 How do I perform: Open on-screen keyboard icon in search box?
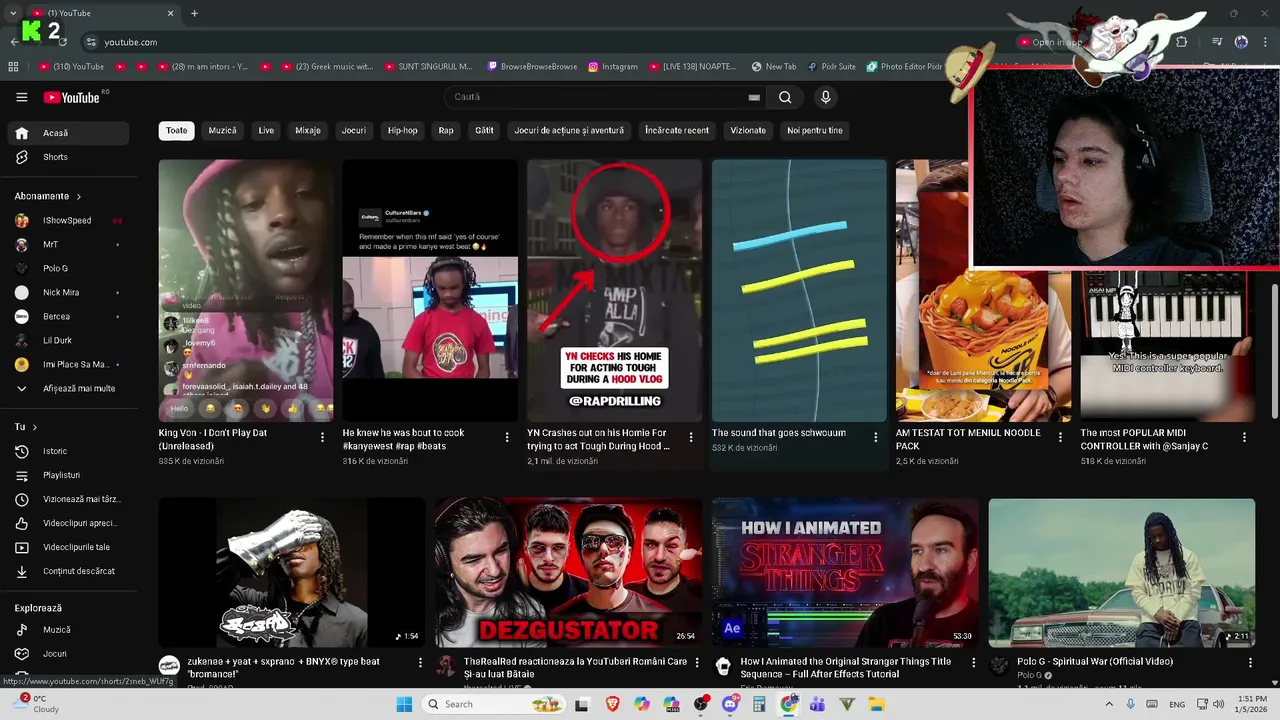[754, 97]
